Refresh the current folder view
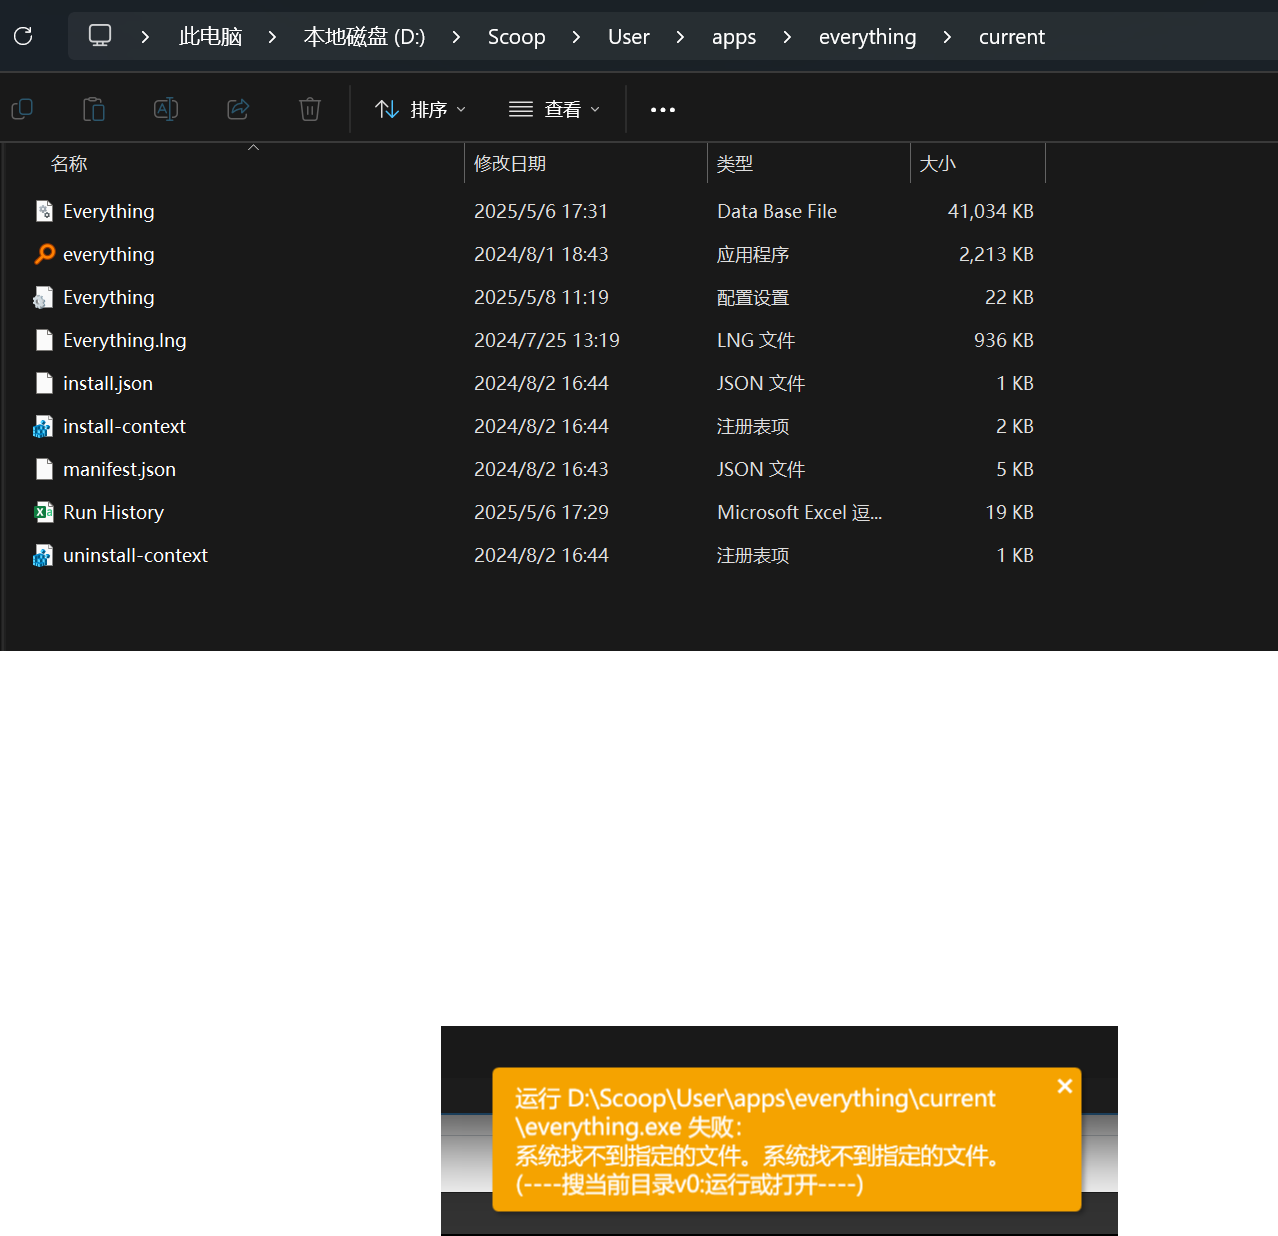Image resolution: width=1278 pixels, height=1236 pixels. click(x=23, y=37)
